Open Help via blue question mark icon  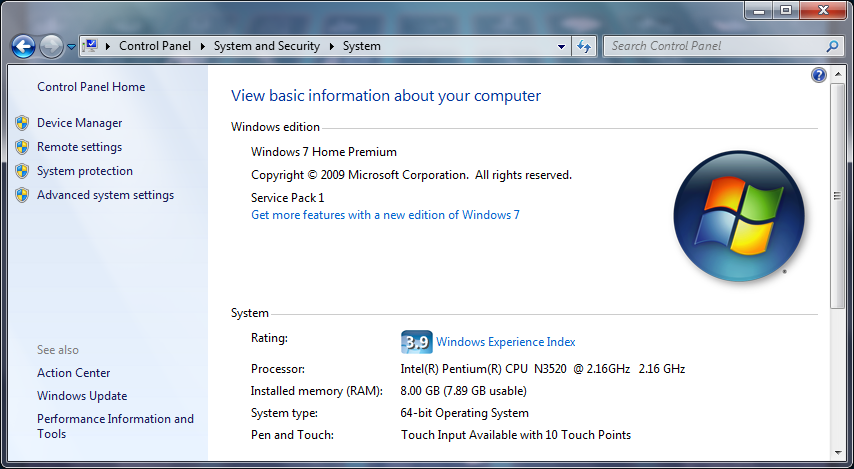point(819,75)
